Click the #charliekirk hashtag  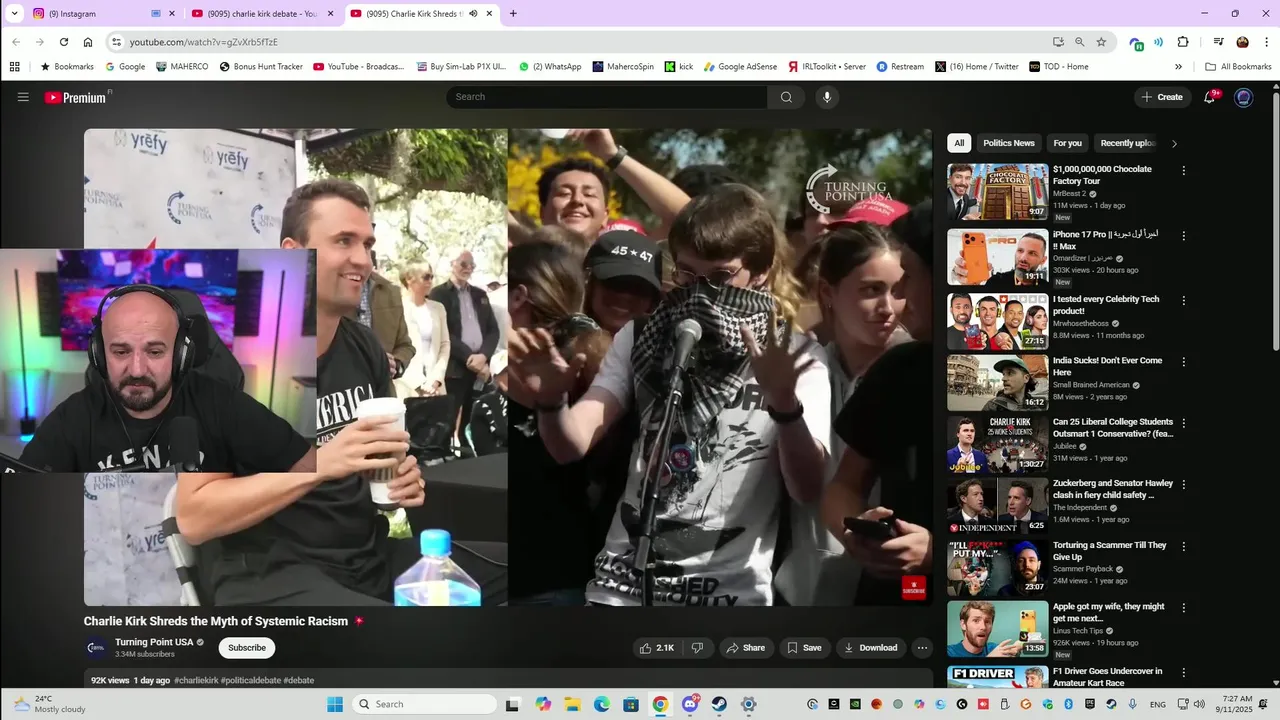[196, 680]
